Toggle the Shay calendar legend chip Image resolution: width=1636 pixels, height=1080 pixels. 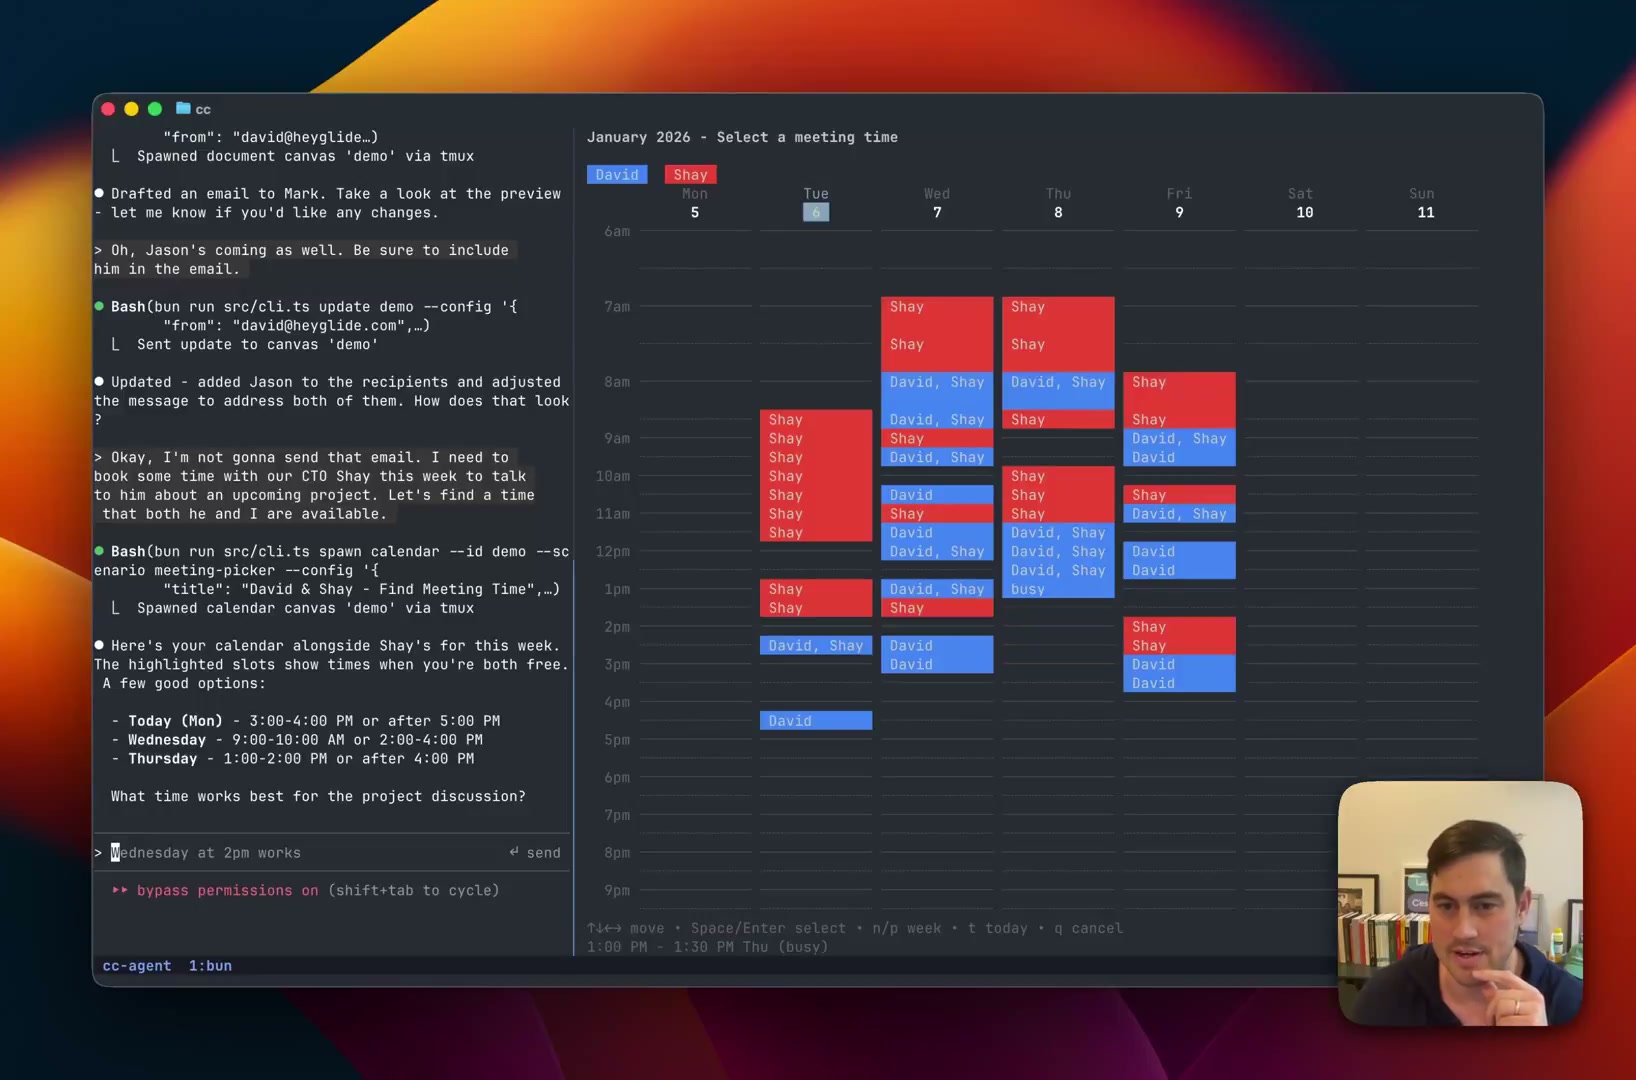pyautogui.click(x=690, y=174)
